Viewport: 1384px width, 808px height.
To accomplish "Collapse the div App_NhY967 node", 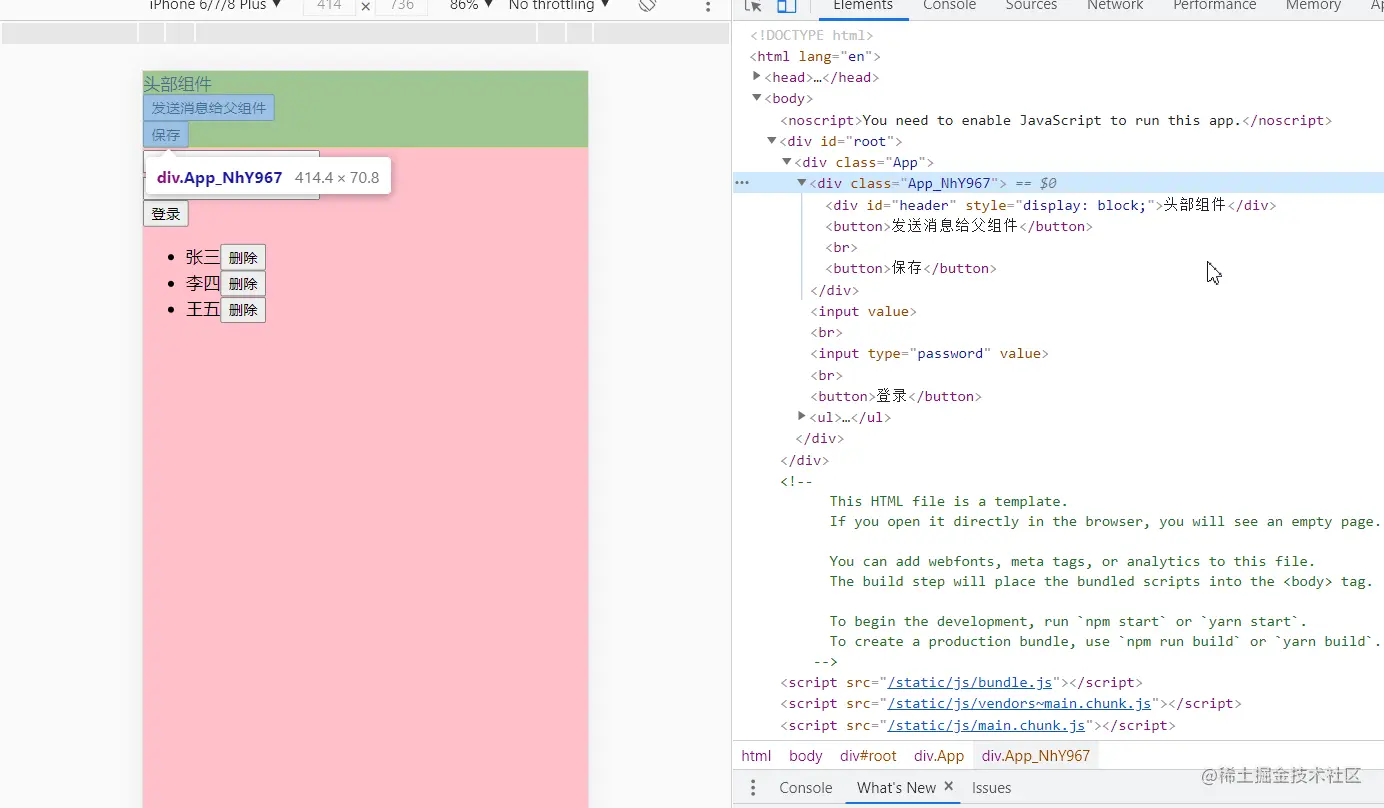I will [x=802, y=183].
